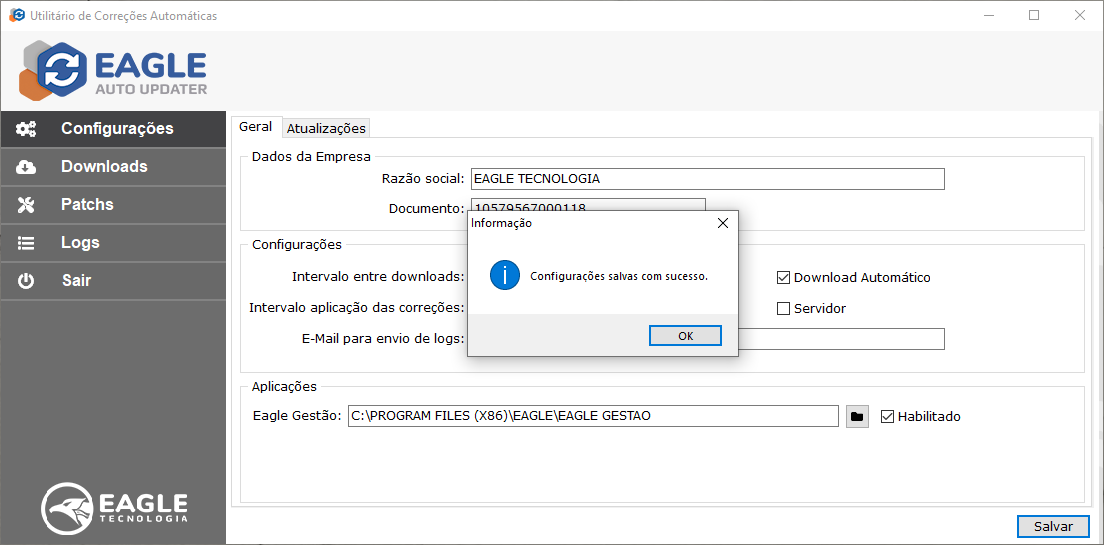1104x545 pixels.
Task: Browse folder for Eagle Gestão path
Action: [x=857, y=416]
